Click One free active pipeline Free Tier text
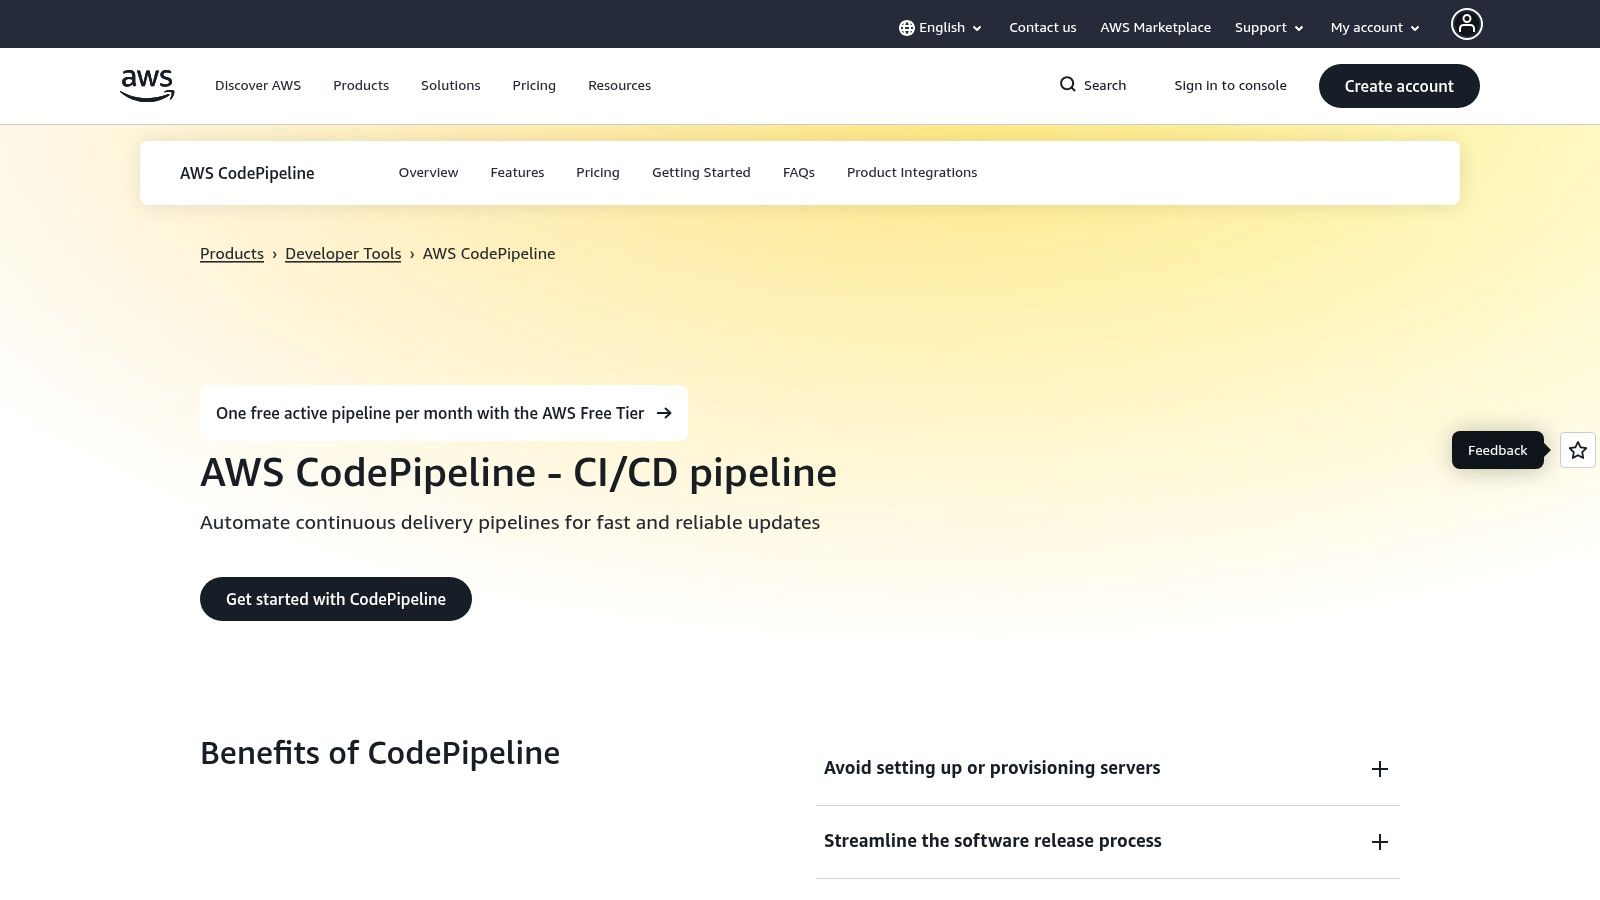The height and width of the screenshot is (900, 1600). coord(430,413)
